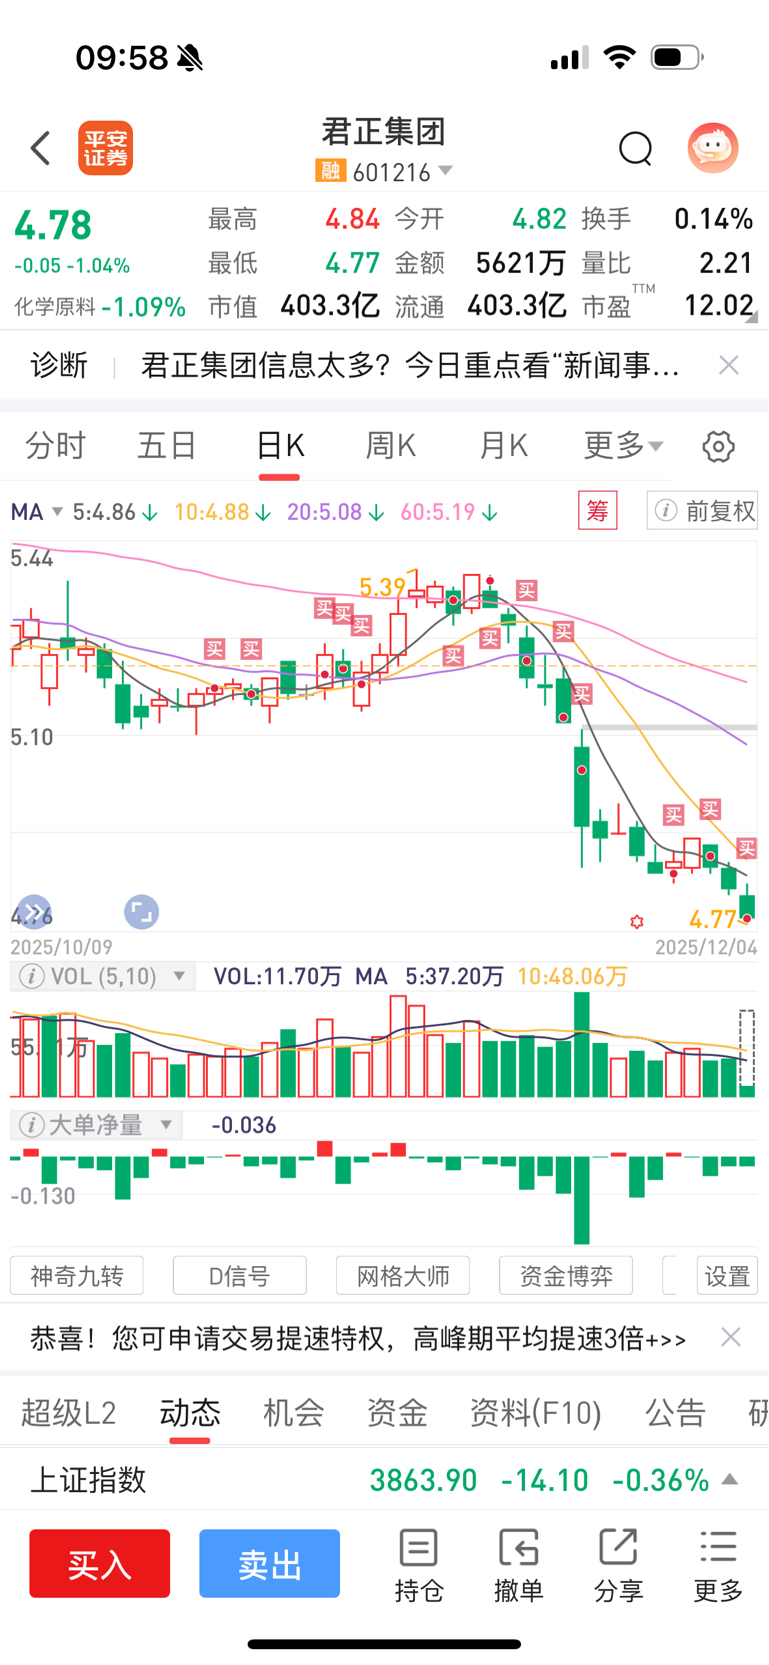Tap the blue 卖出 button
This screenshot has width=769, height=1665.
(269, 1563)
